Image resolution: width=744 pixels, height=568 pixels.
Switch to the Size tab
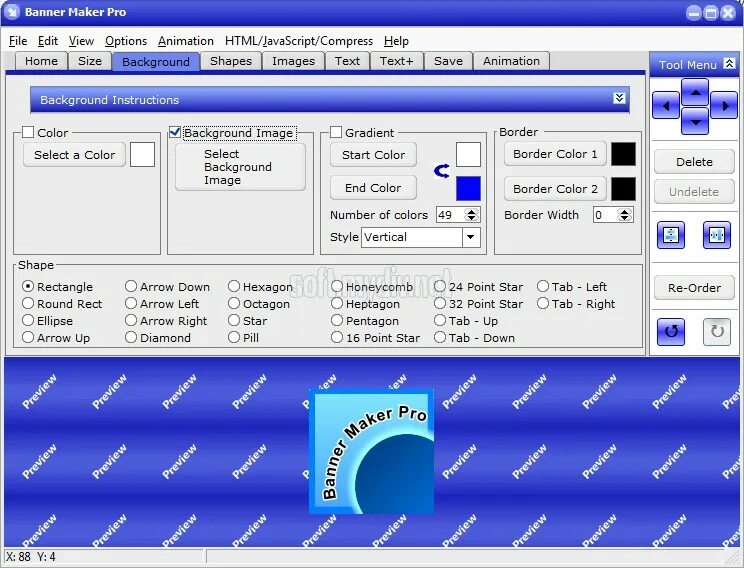pos(90,61)
